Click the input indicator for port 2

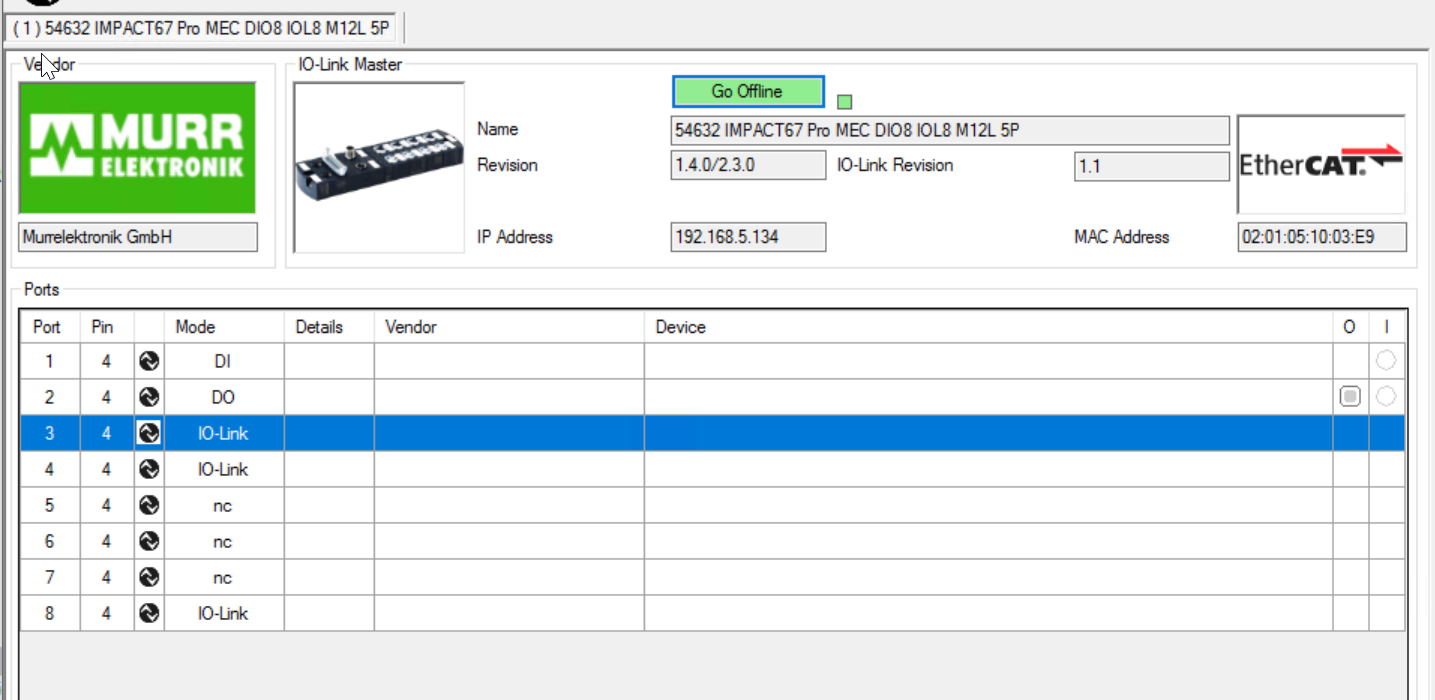tap(1386, 396)
